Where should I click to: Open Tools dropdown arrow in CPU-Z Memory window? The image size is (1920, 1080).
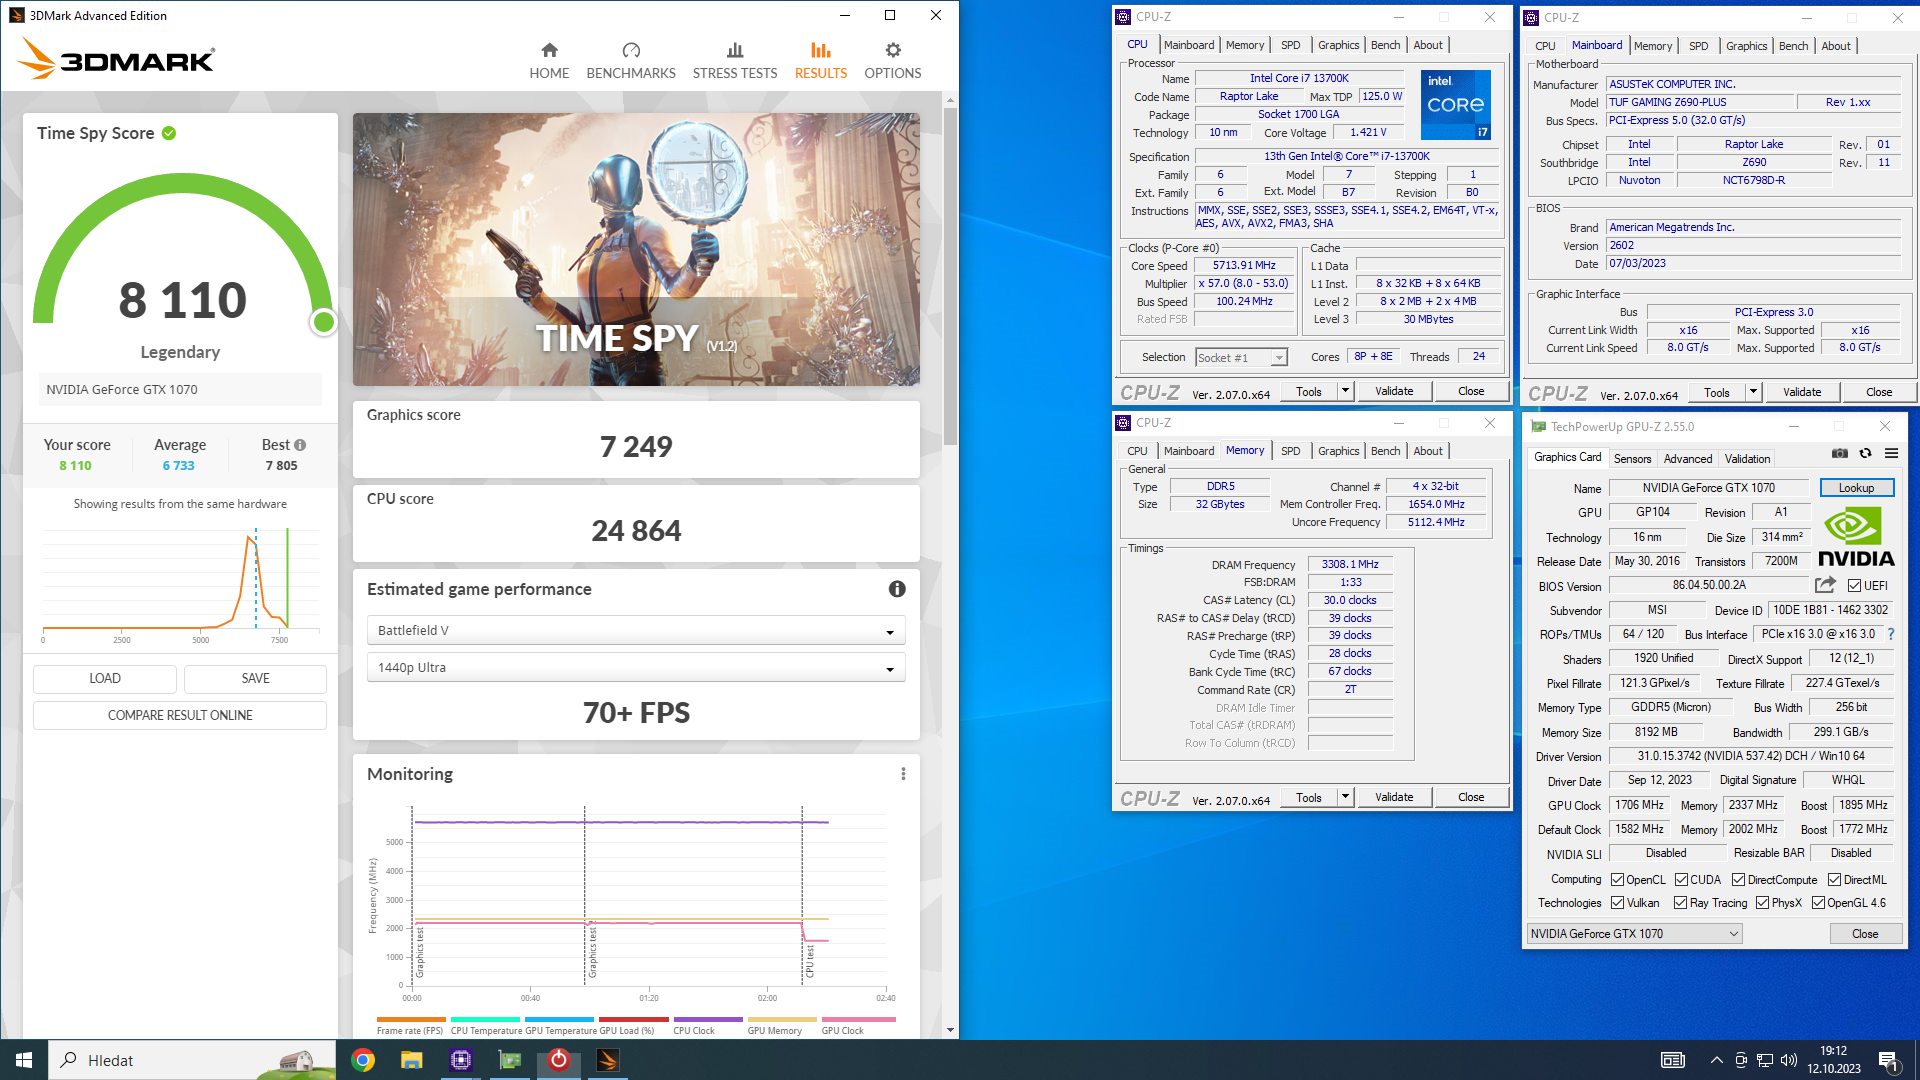click(1345, 797)
